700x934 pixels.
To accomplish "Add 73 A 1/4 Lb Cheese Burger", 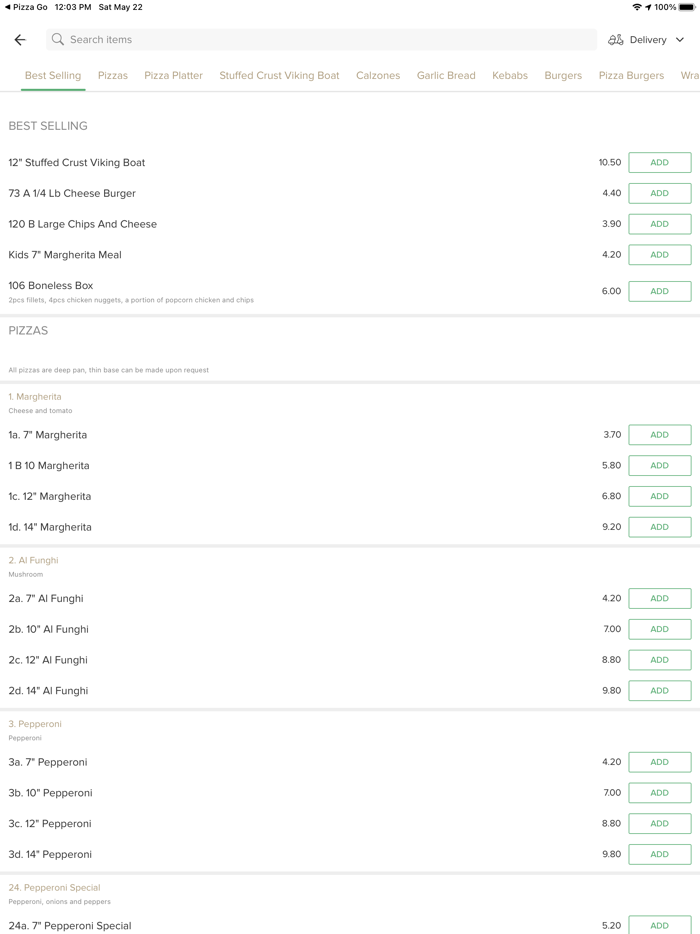I will point(659,193).
